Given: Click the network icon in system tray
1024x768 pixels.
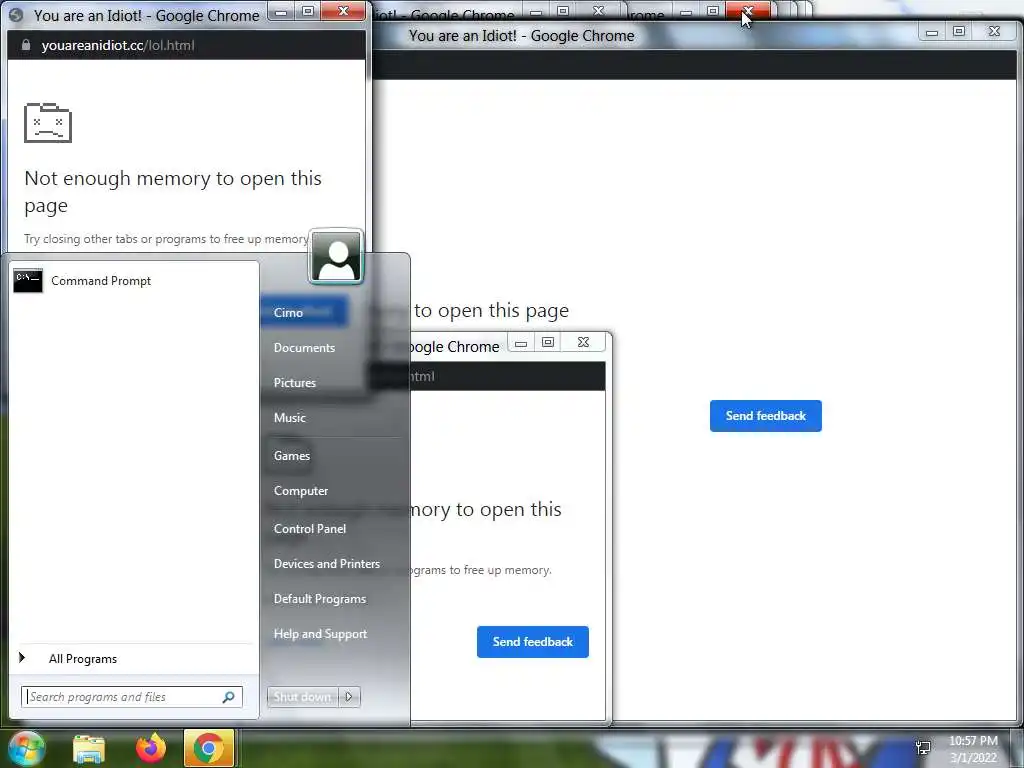Looking at the screenshot, I should click(923, 748).
